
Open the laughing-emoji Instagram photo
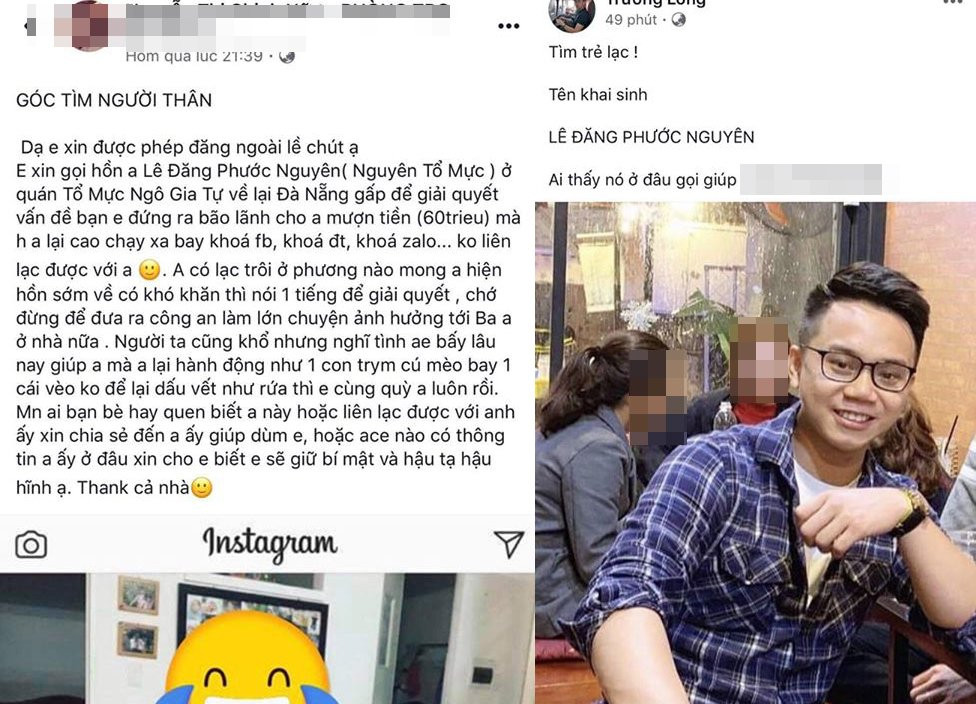(x=267, y=638)
